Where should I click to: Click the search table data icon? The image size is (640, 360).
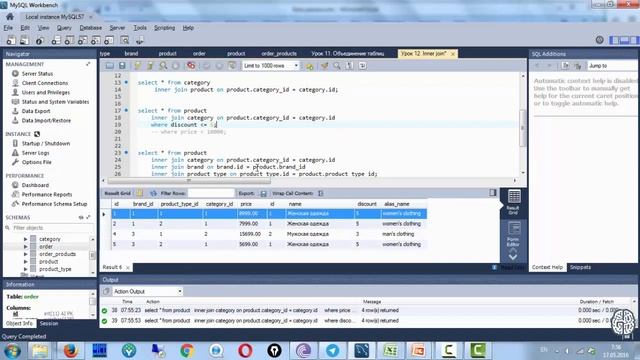tap(125, 40)
